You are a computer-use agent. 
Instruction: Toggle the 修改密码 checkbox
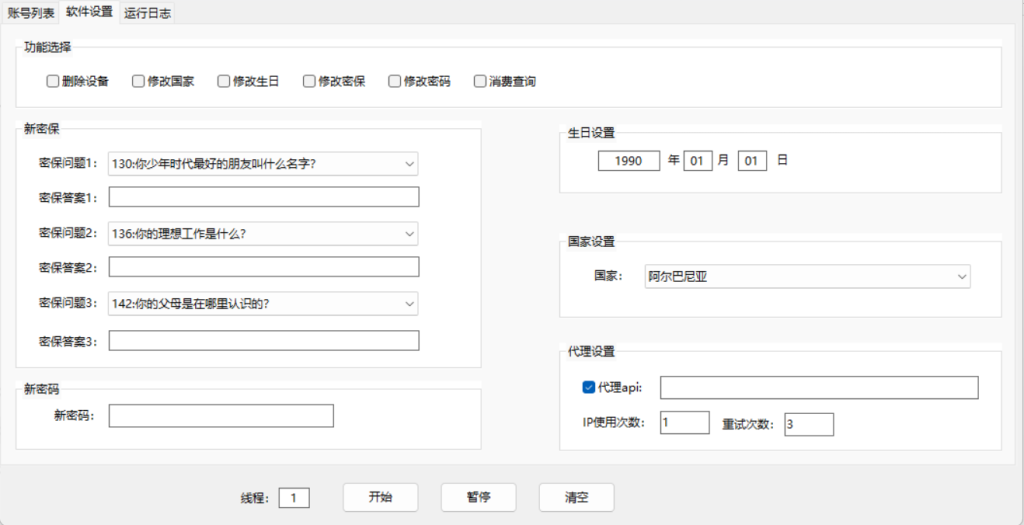[395, 81]
